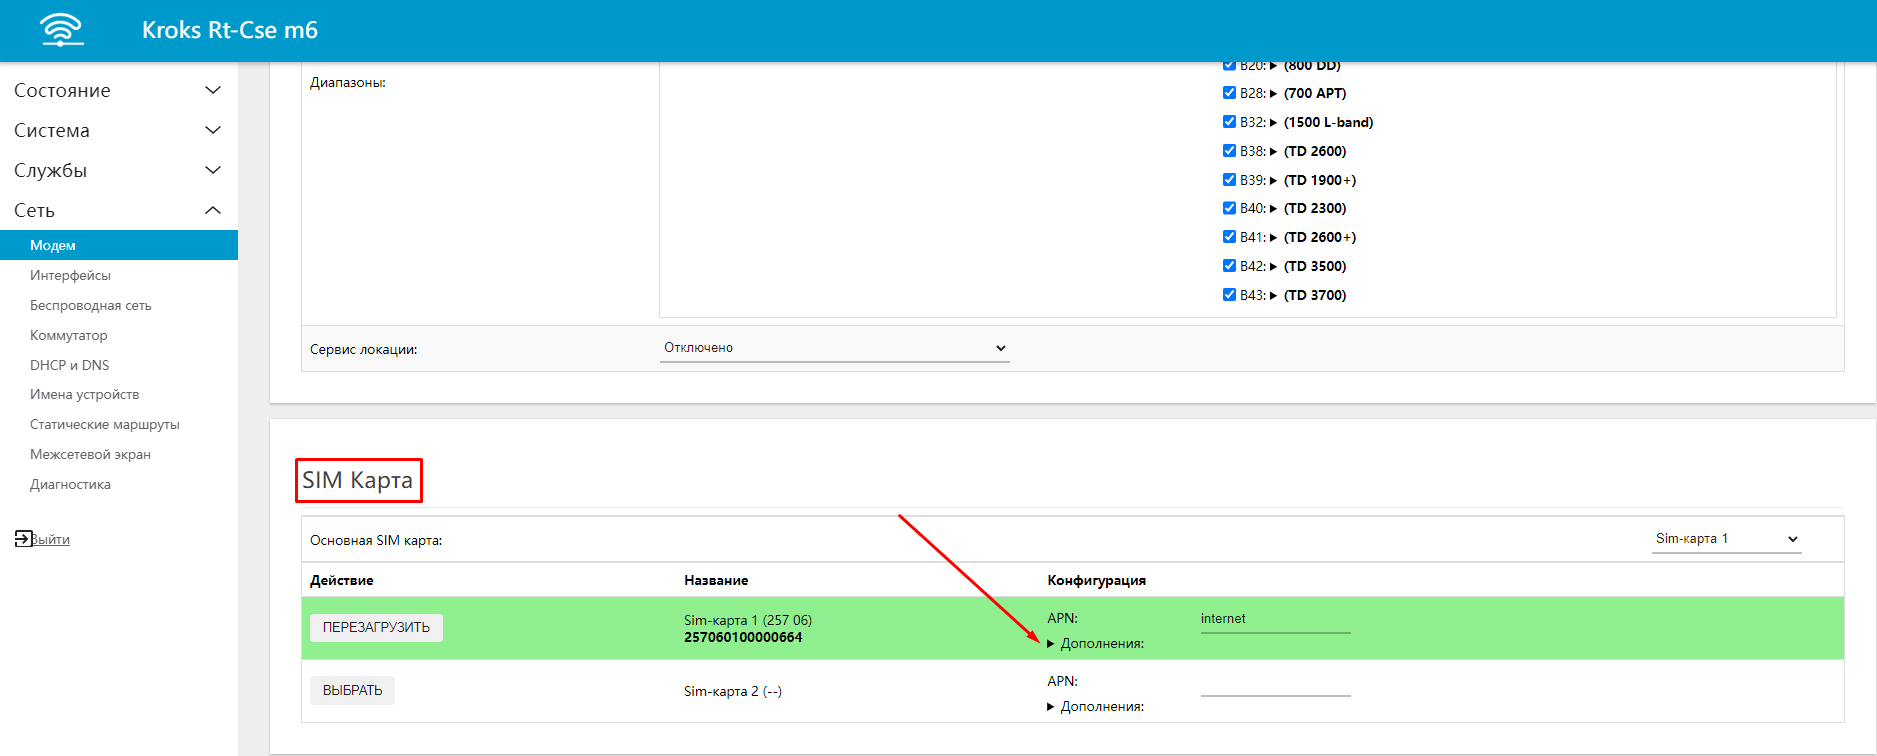Expand the B38 band details triangle
The image size is (1877, 756).
(1274, 152)
